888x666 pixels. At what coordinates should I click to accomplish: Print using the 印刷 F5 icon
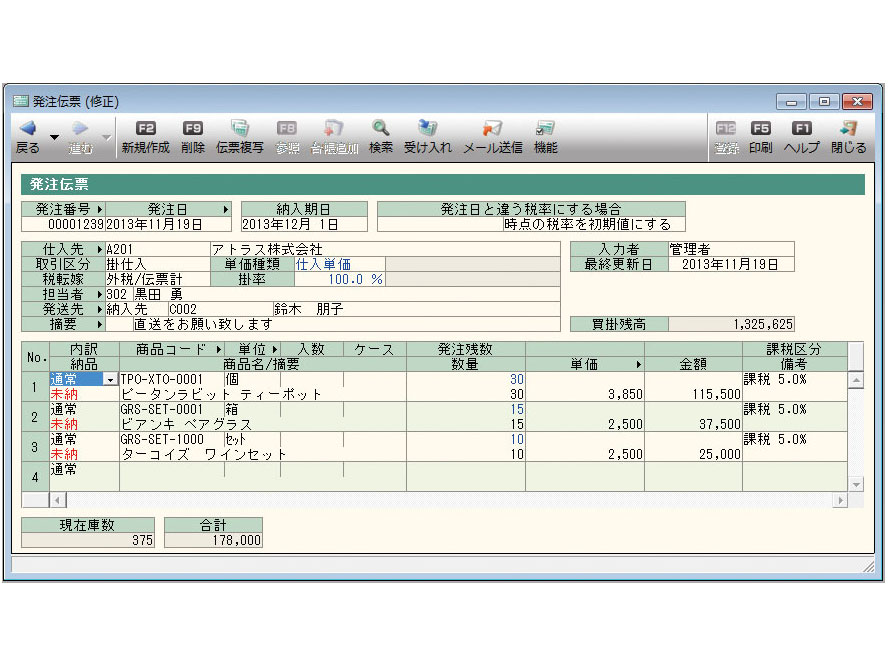(x=760, y=129)
